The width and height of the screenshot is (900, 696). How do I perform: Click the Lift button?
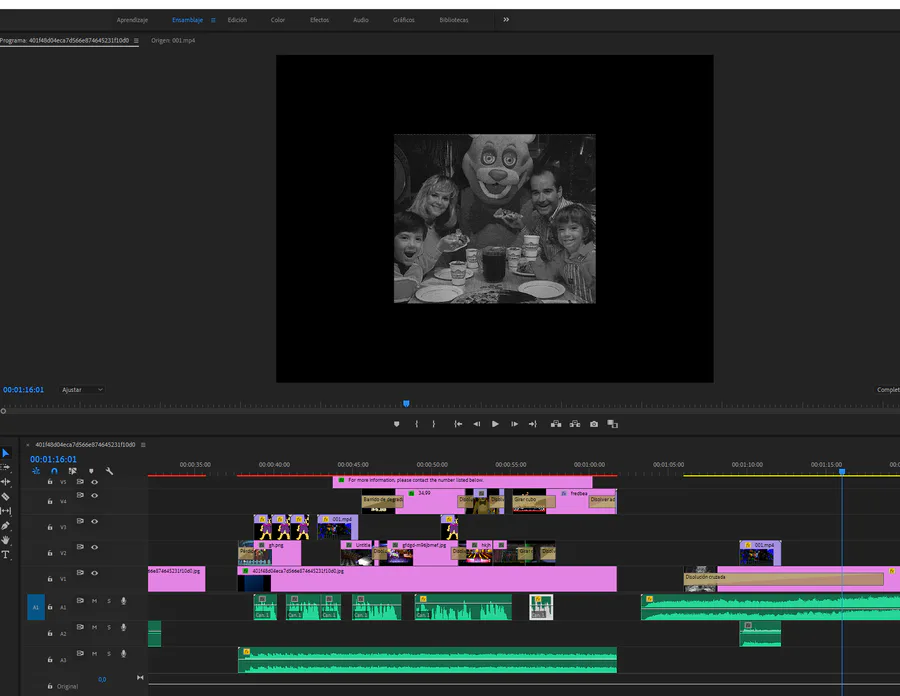tap(556, 424)
